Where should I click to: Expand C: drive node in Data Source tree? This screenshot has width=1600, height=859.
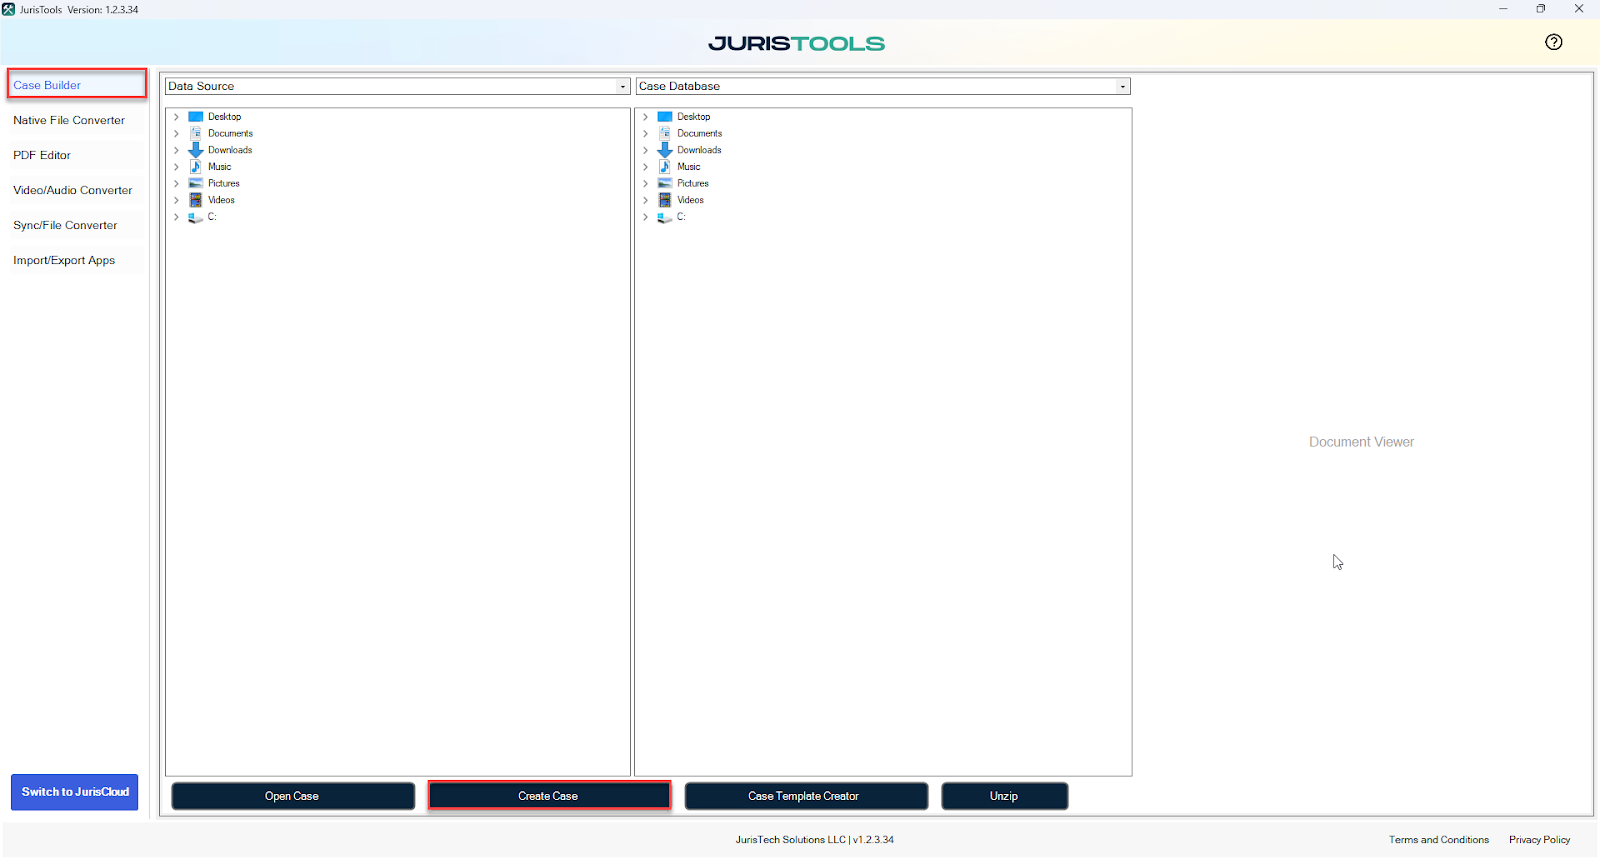click(177, 217)
